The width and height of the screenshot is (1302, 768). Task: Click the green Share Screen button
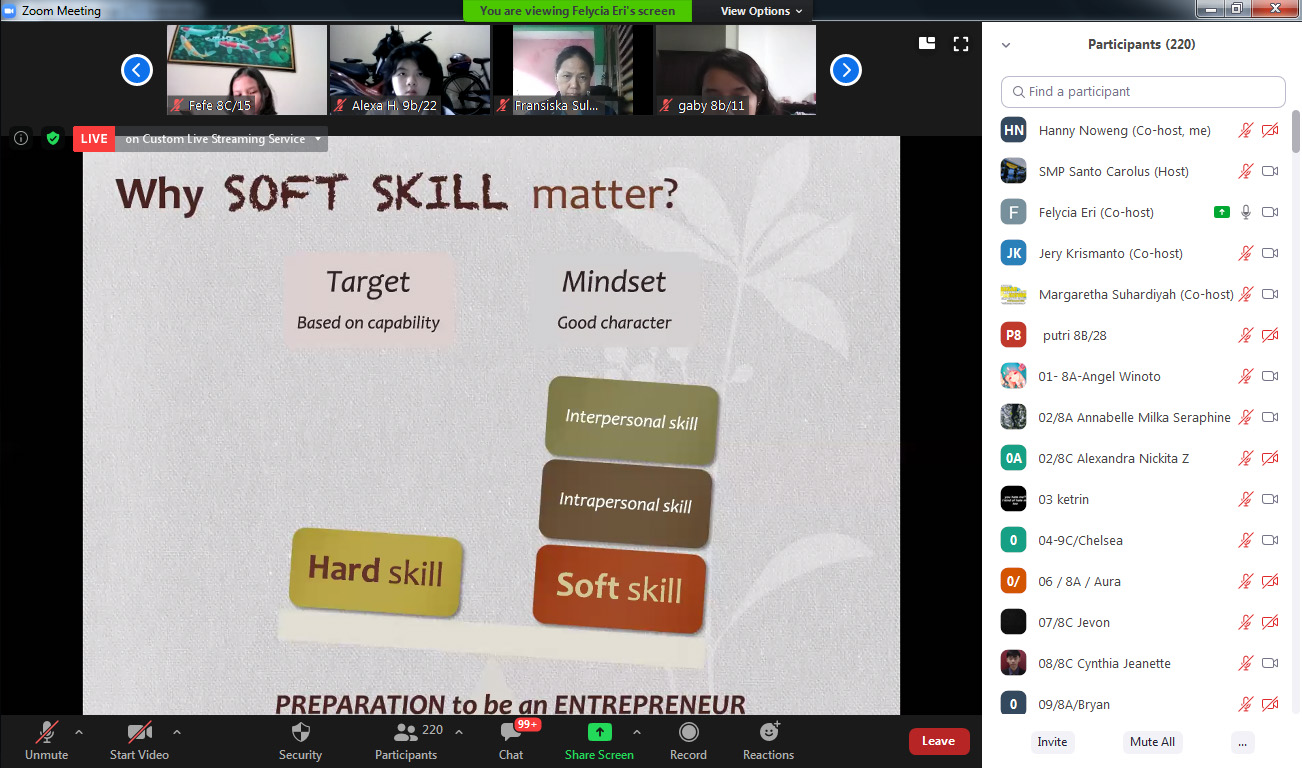[599, 741]
